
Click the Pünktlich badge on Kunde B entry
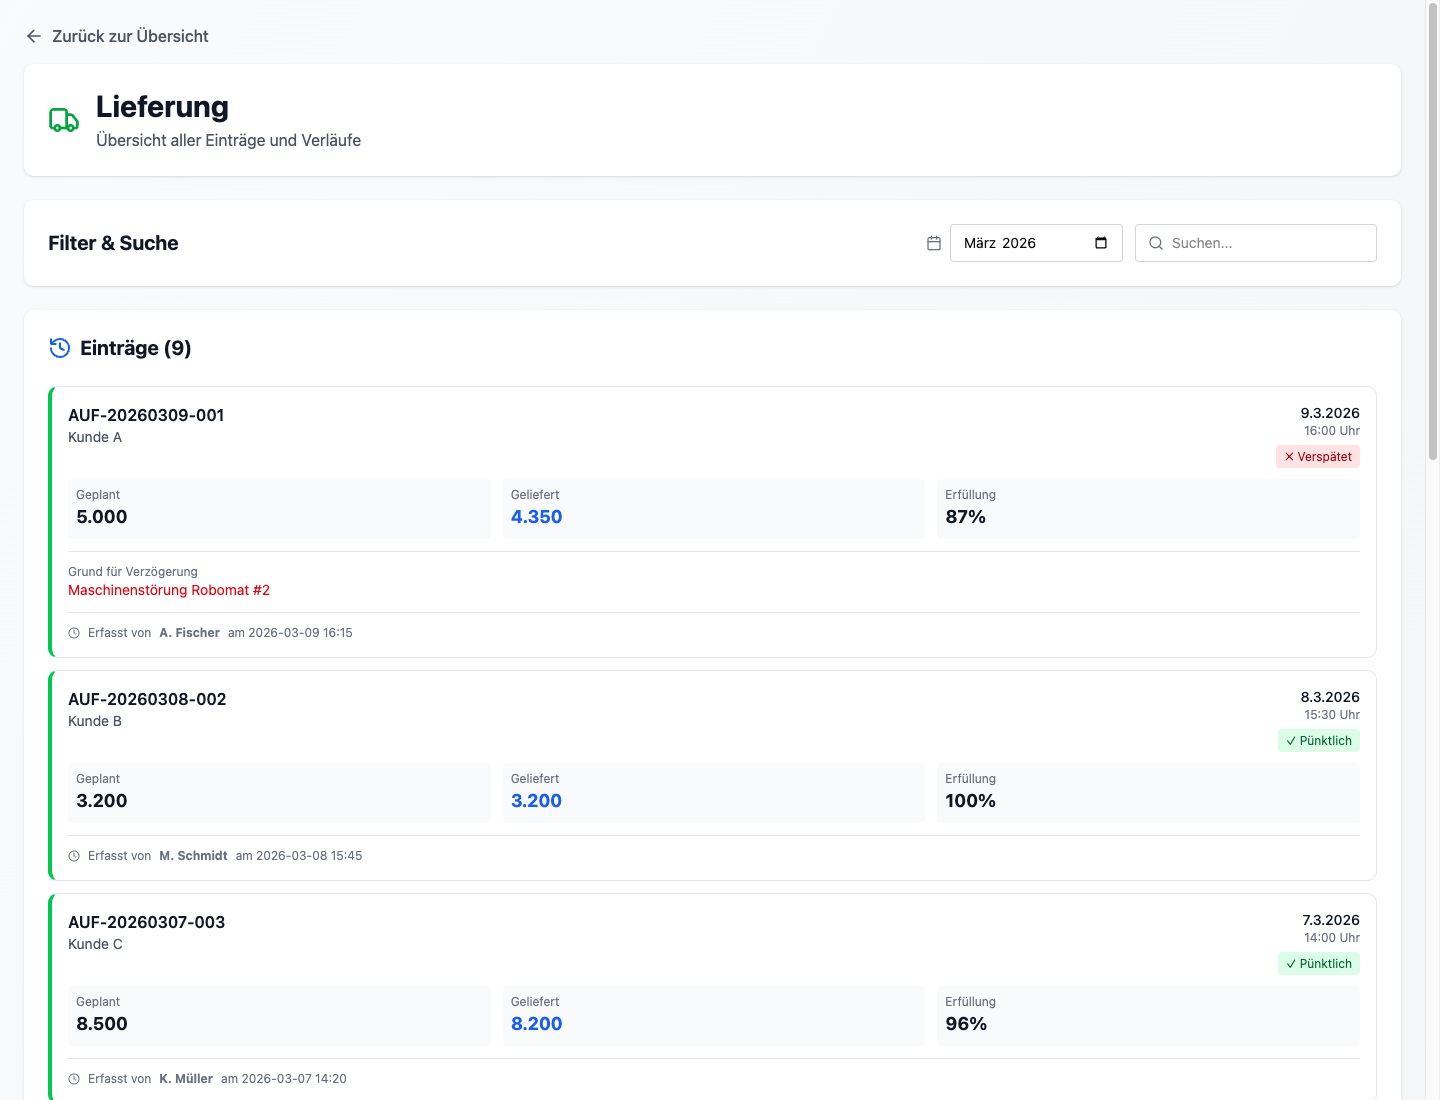1319,741
